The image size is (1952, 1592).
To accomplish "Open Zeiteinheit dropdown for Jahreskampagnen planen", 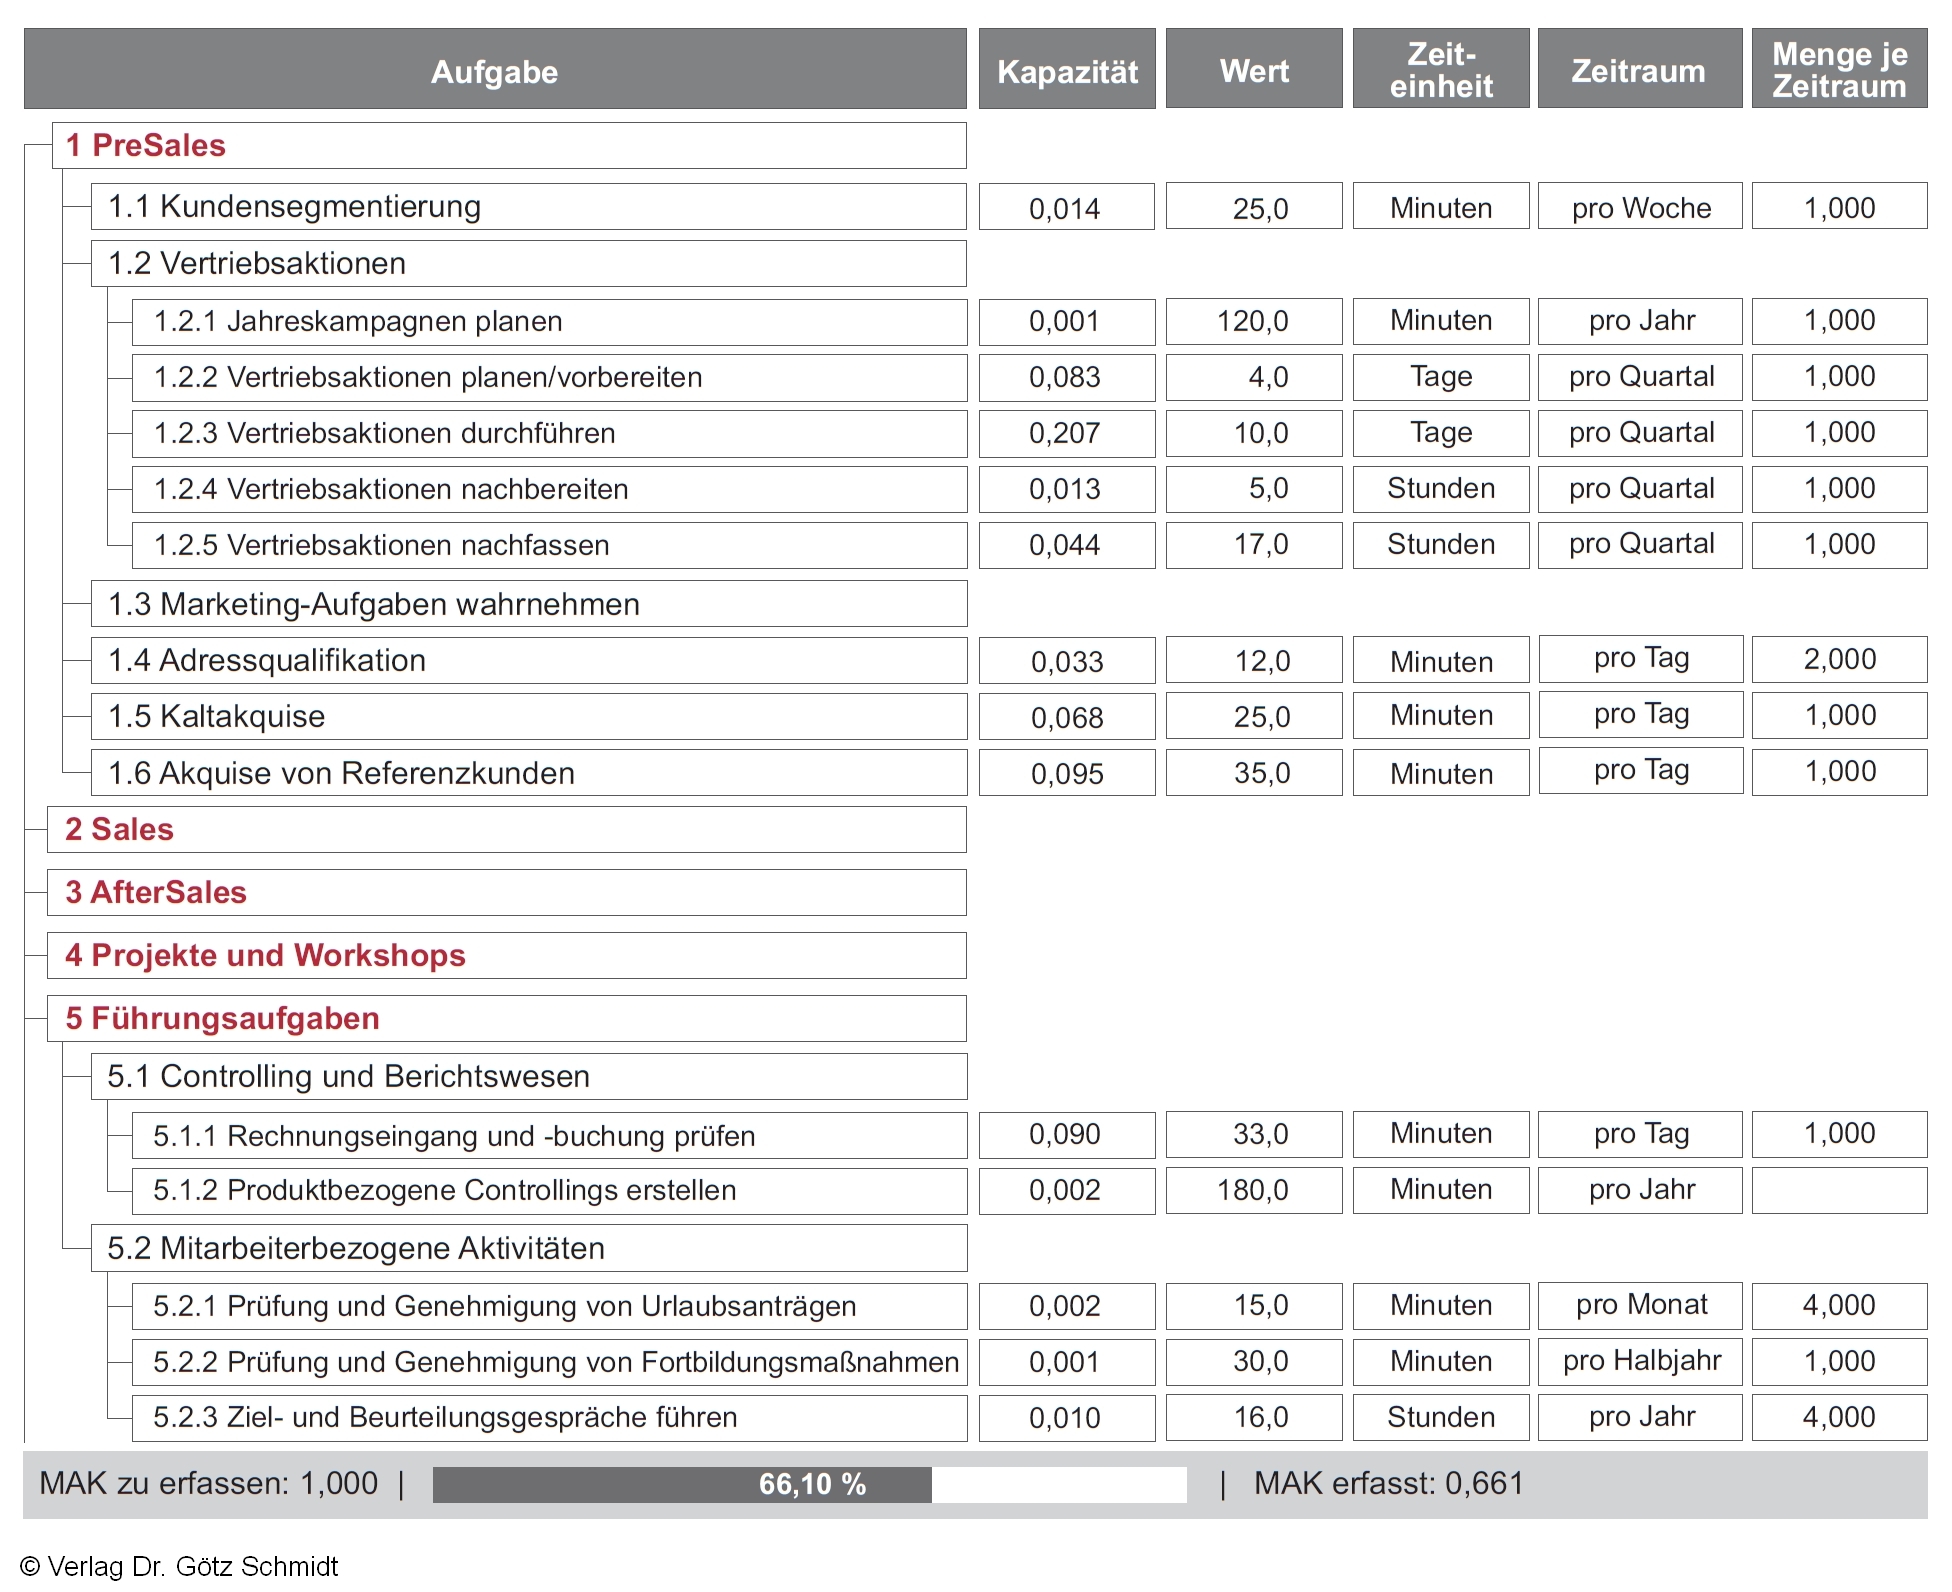I will click(1440, 321).
